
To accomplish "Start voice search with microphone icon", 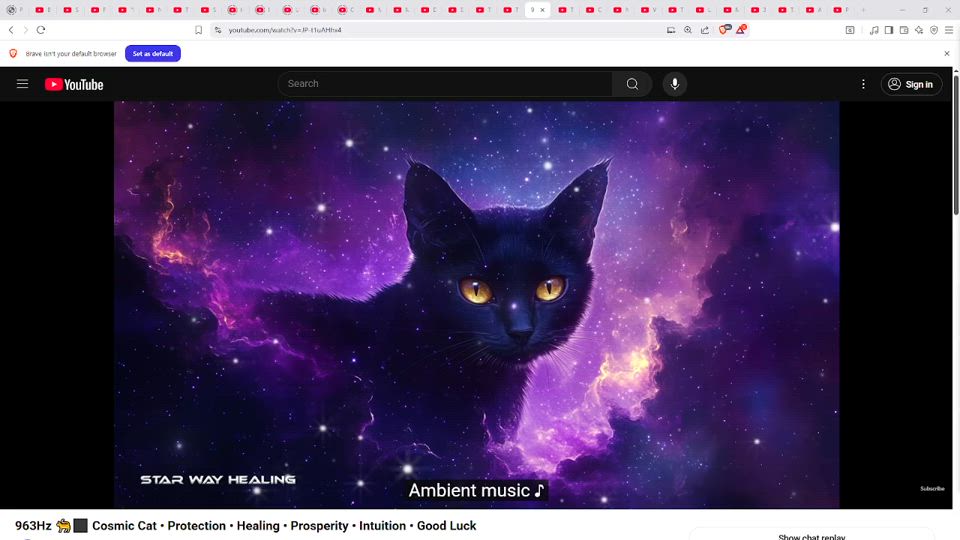I will (675, 84).
